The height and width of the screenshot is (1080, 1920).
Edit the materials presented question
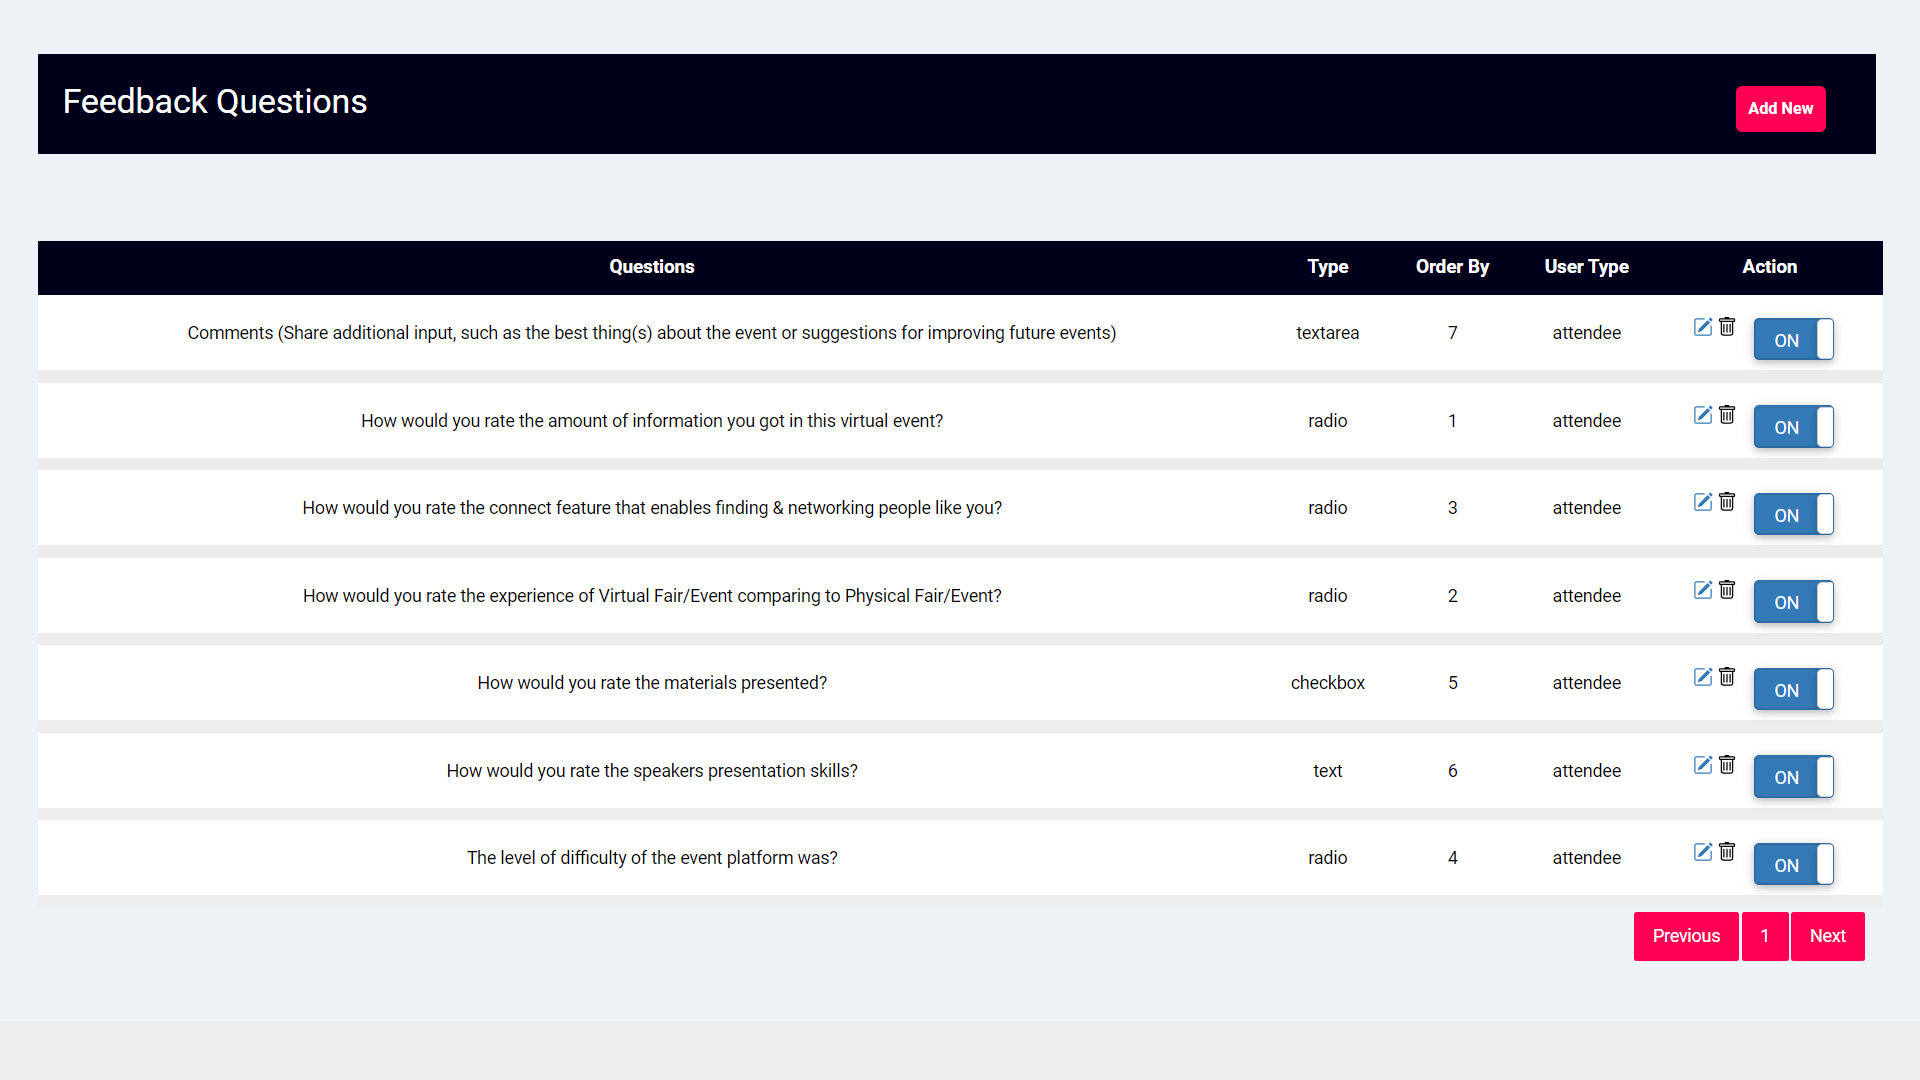1702,677
